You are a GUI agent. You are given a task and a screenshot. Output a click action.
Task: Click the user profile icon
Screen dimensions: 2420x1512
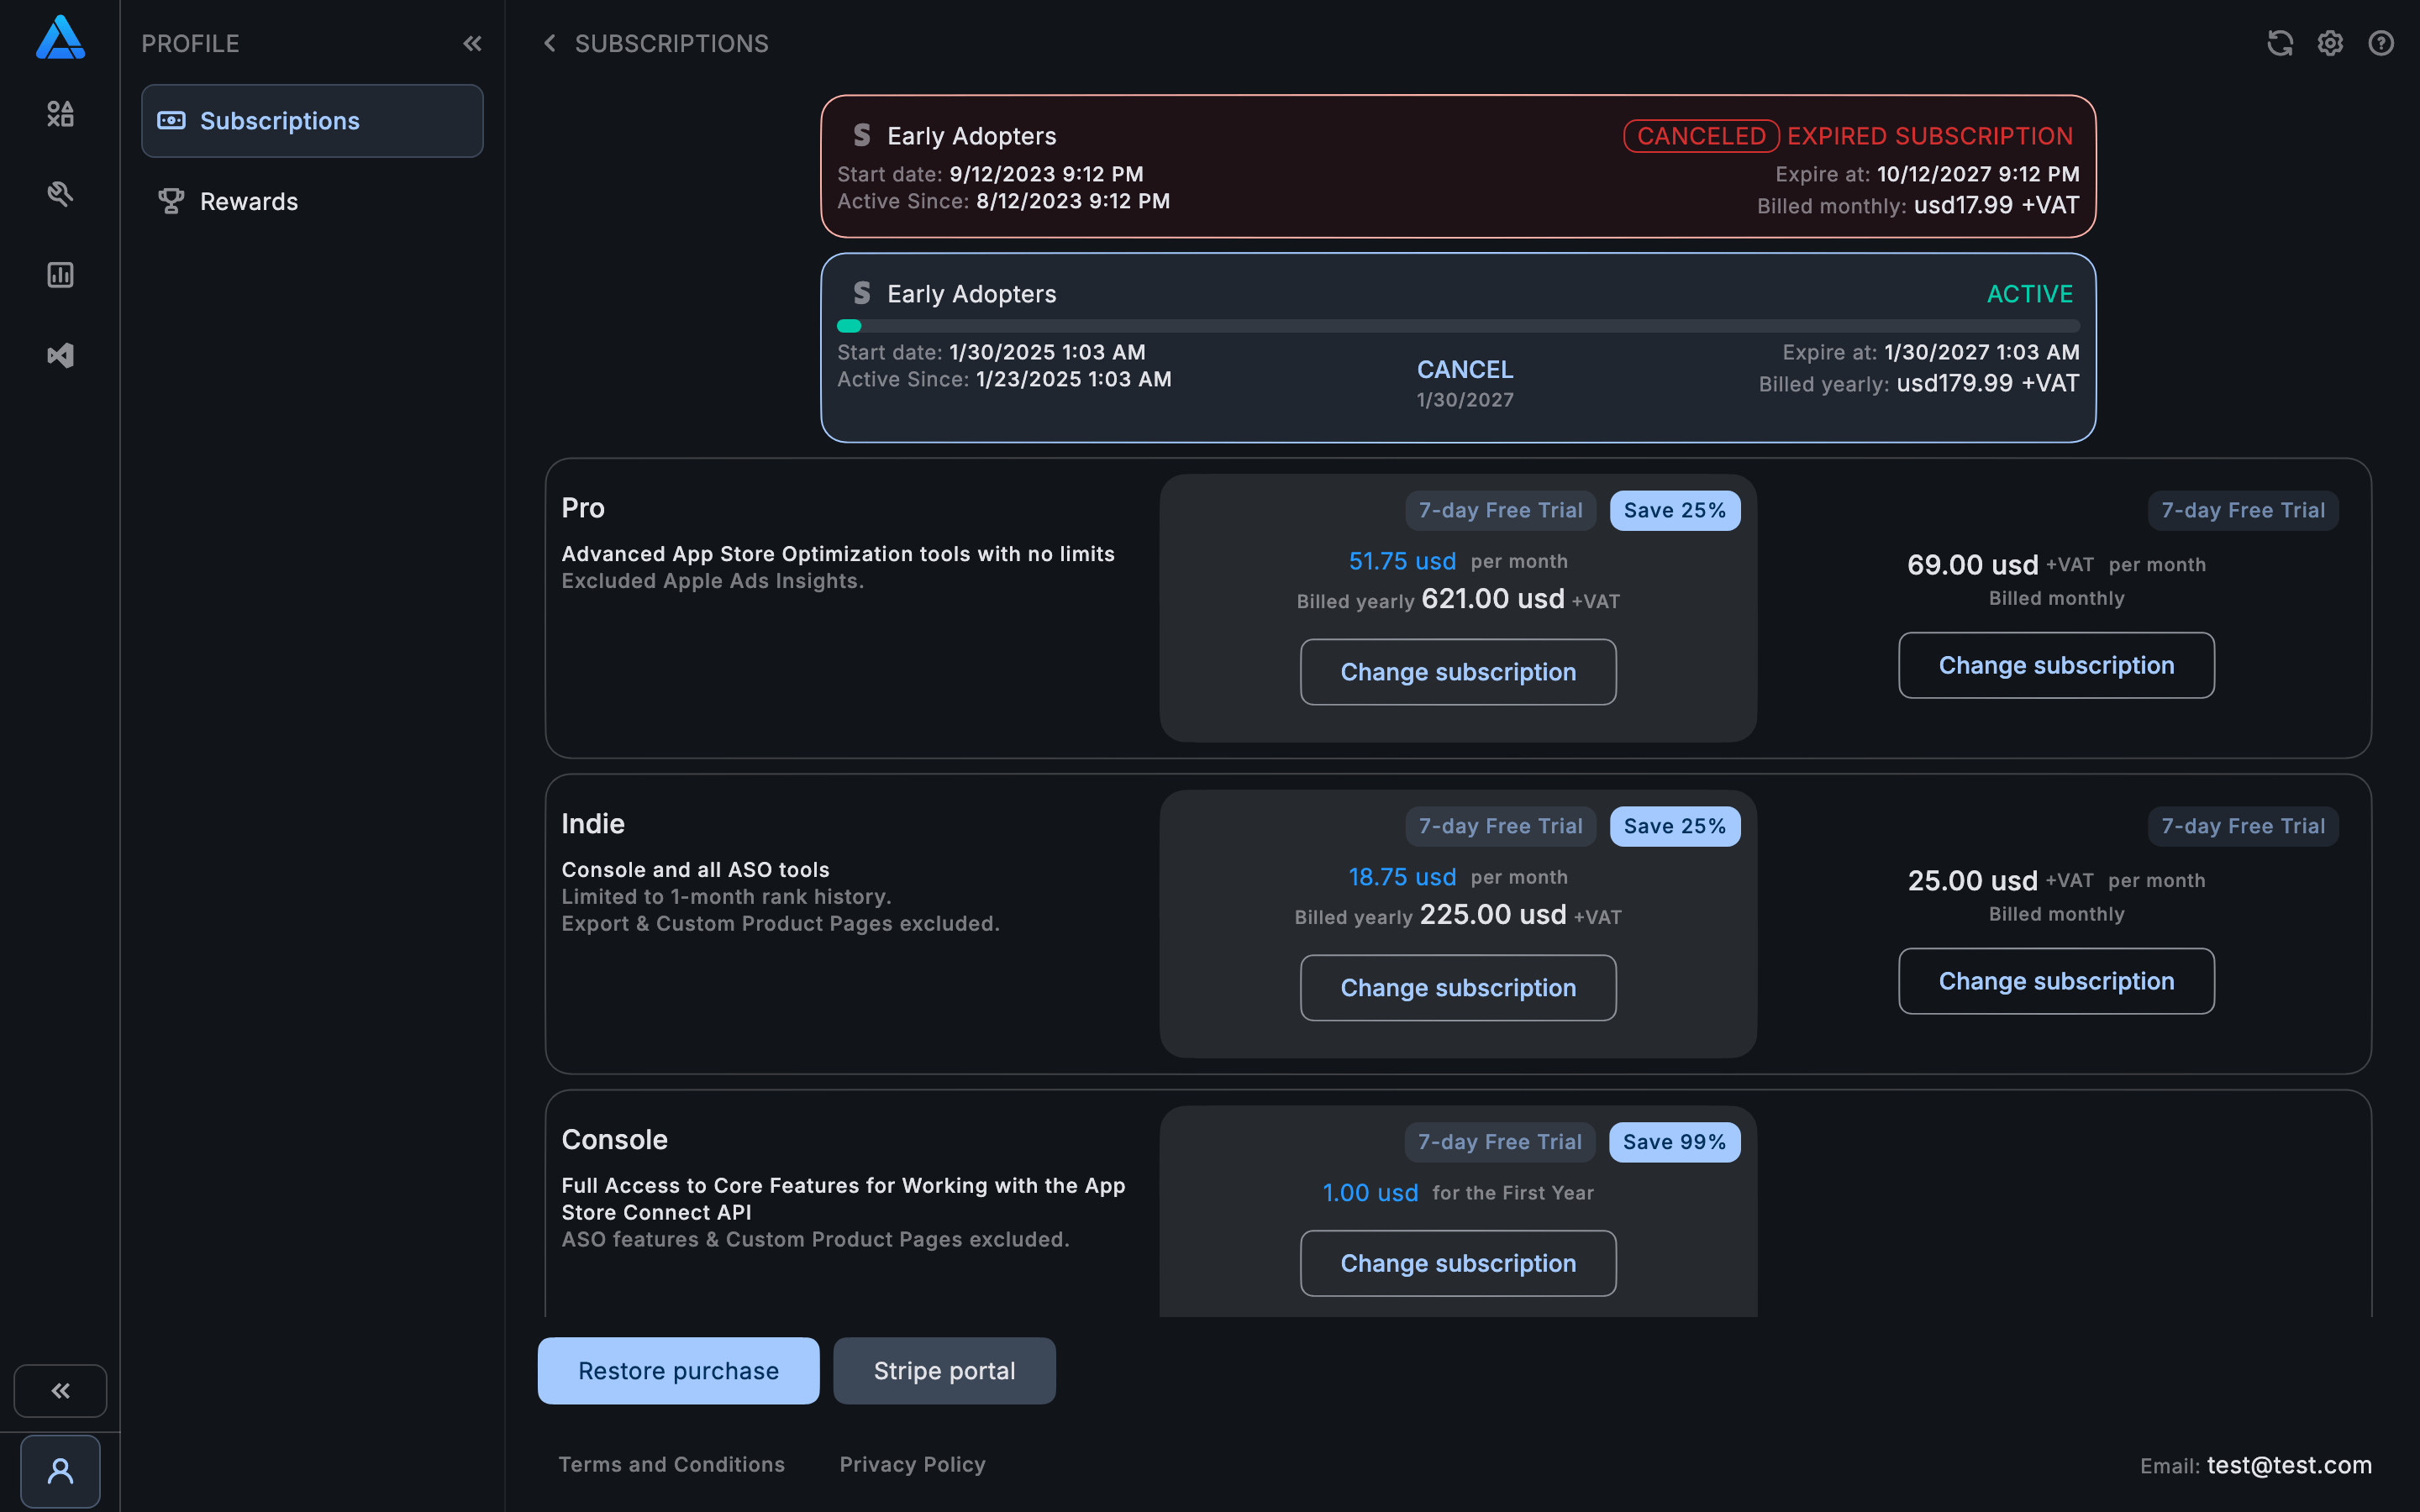(x=60, y=1471)
